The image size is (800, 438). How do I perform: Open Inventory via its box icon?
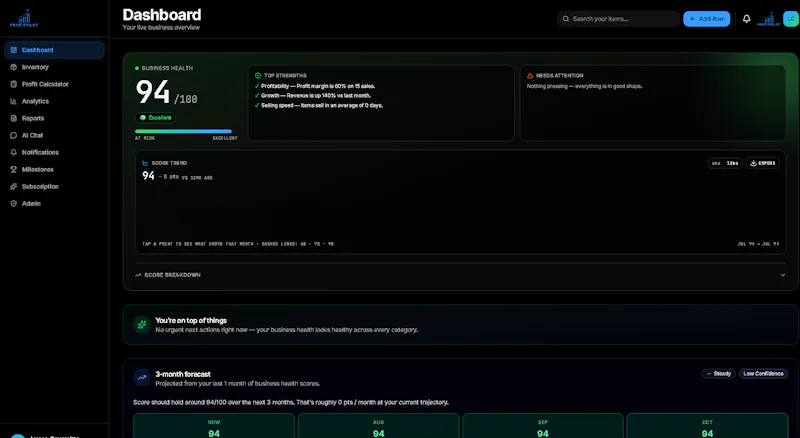(14, 67)
